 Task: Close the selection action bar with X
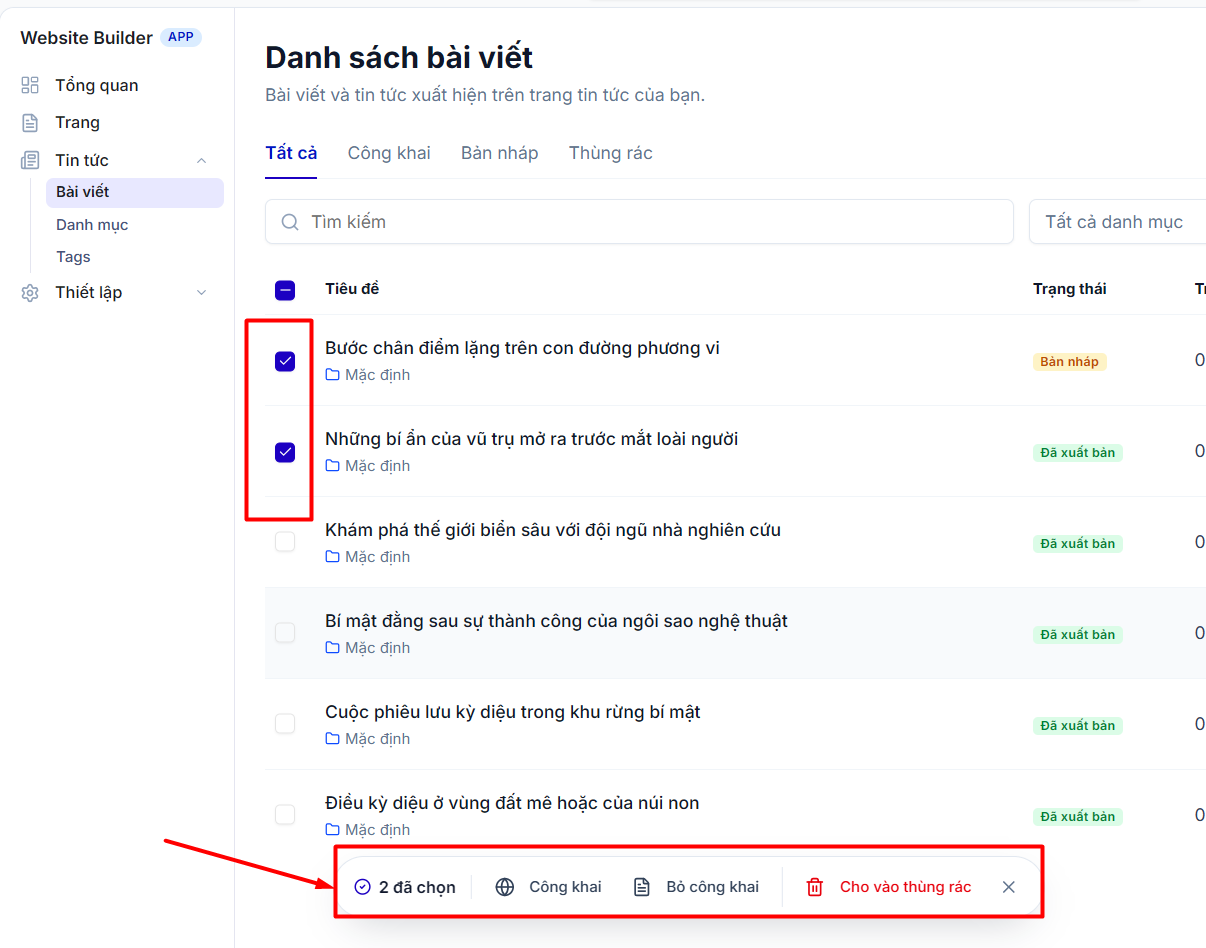(x=1009, y=887)
